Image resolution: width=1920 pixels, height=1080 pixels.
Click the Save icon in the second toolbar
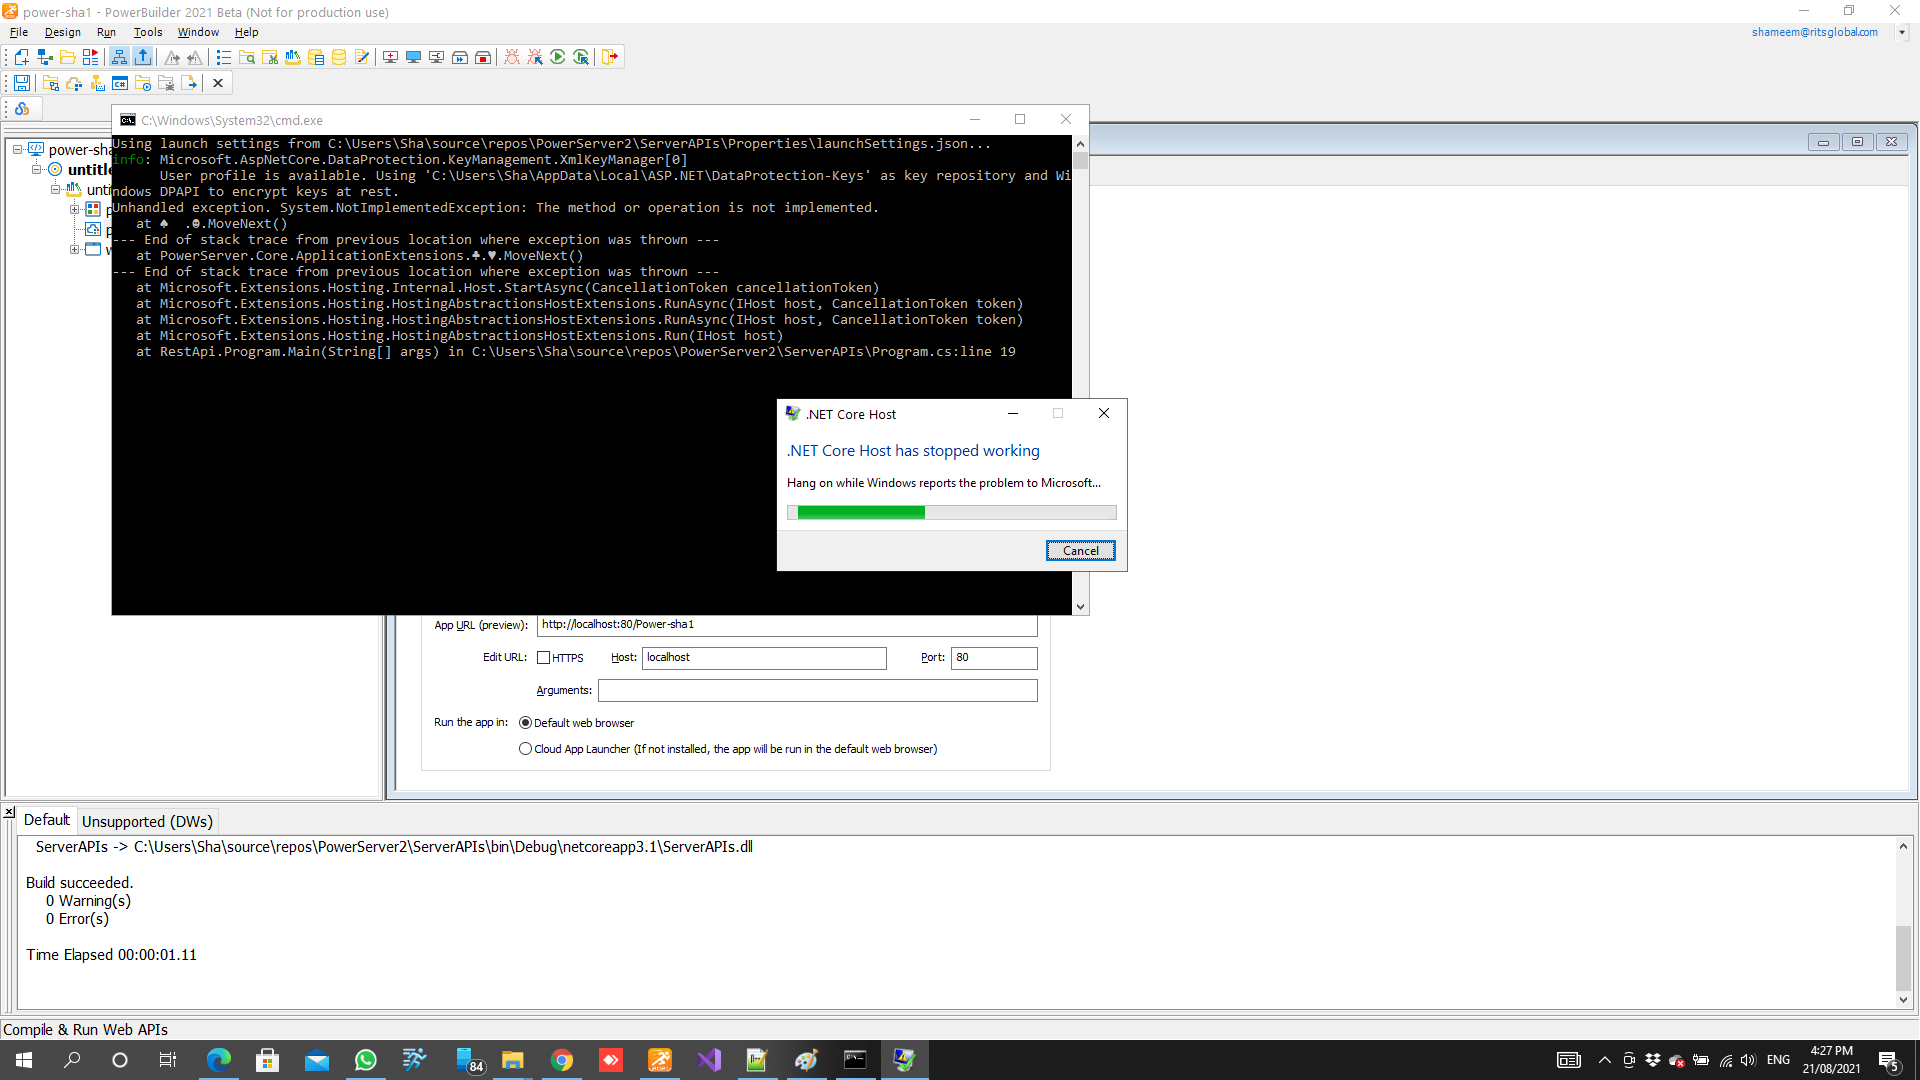click(x=21, y=83)
